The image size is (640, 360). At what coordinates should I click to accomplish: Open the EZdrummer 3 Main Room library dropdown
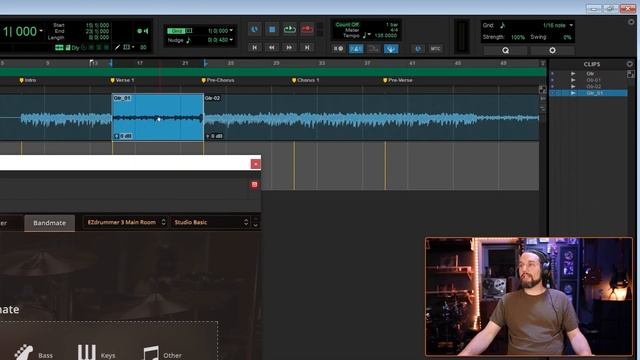click(x=125, y=222)
